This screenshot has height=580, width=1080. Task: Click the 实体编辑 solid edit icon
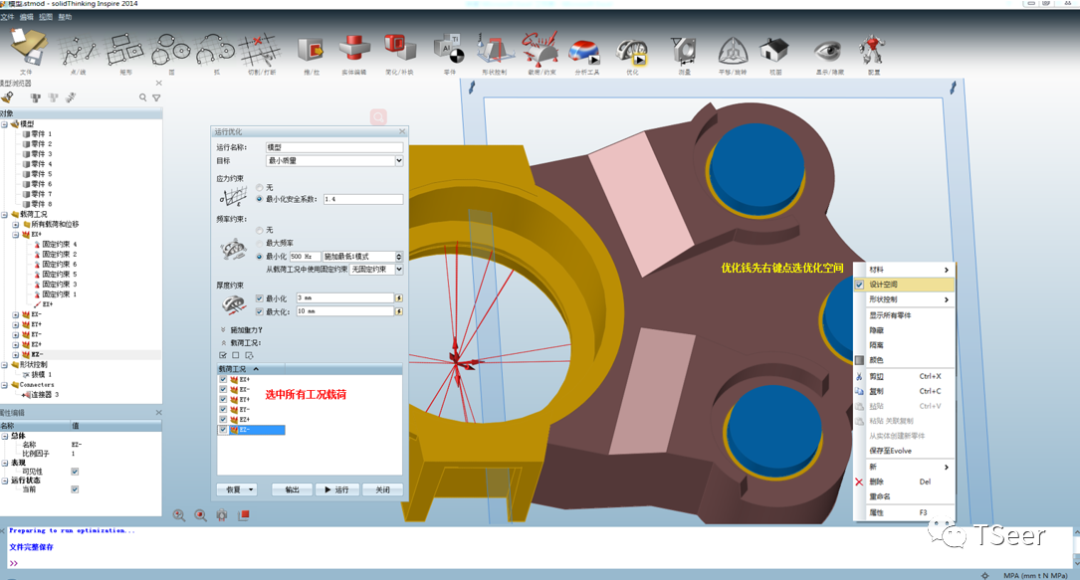pyautogui.click(x=353, y=48)
